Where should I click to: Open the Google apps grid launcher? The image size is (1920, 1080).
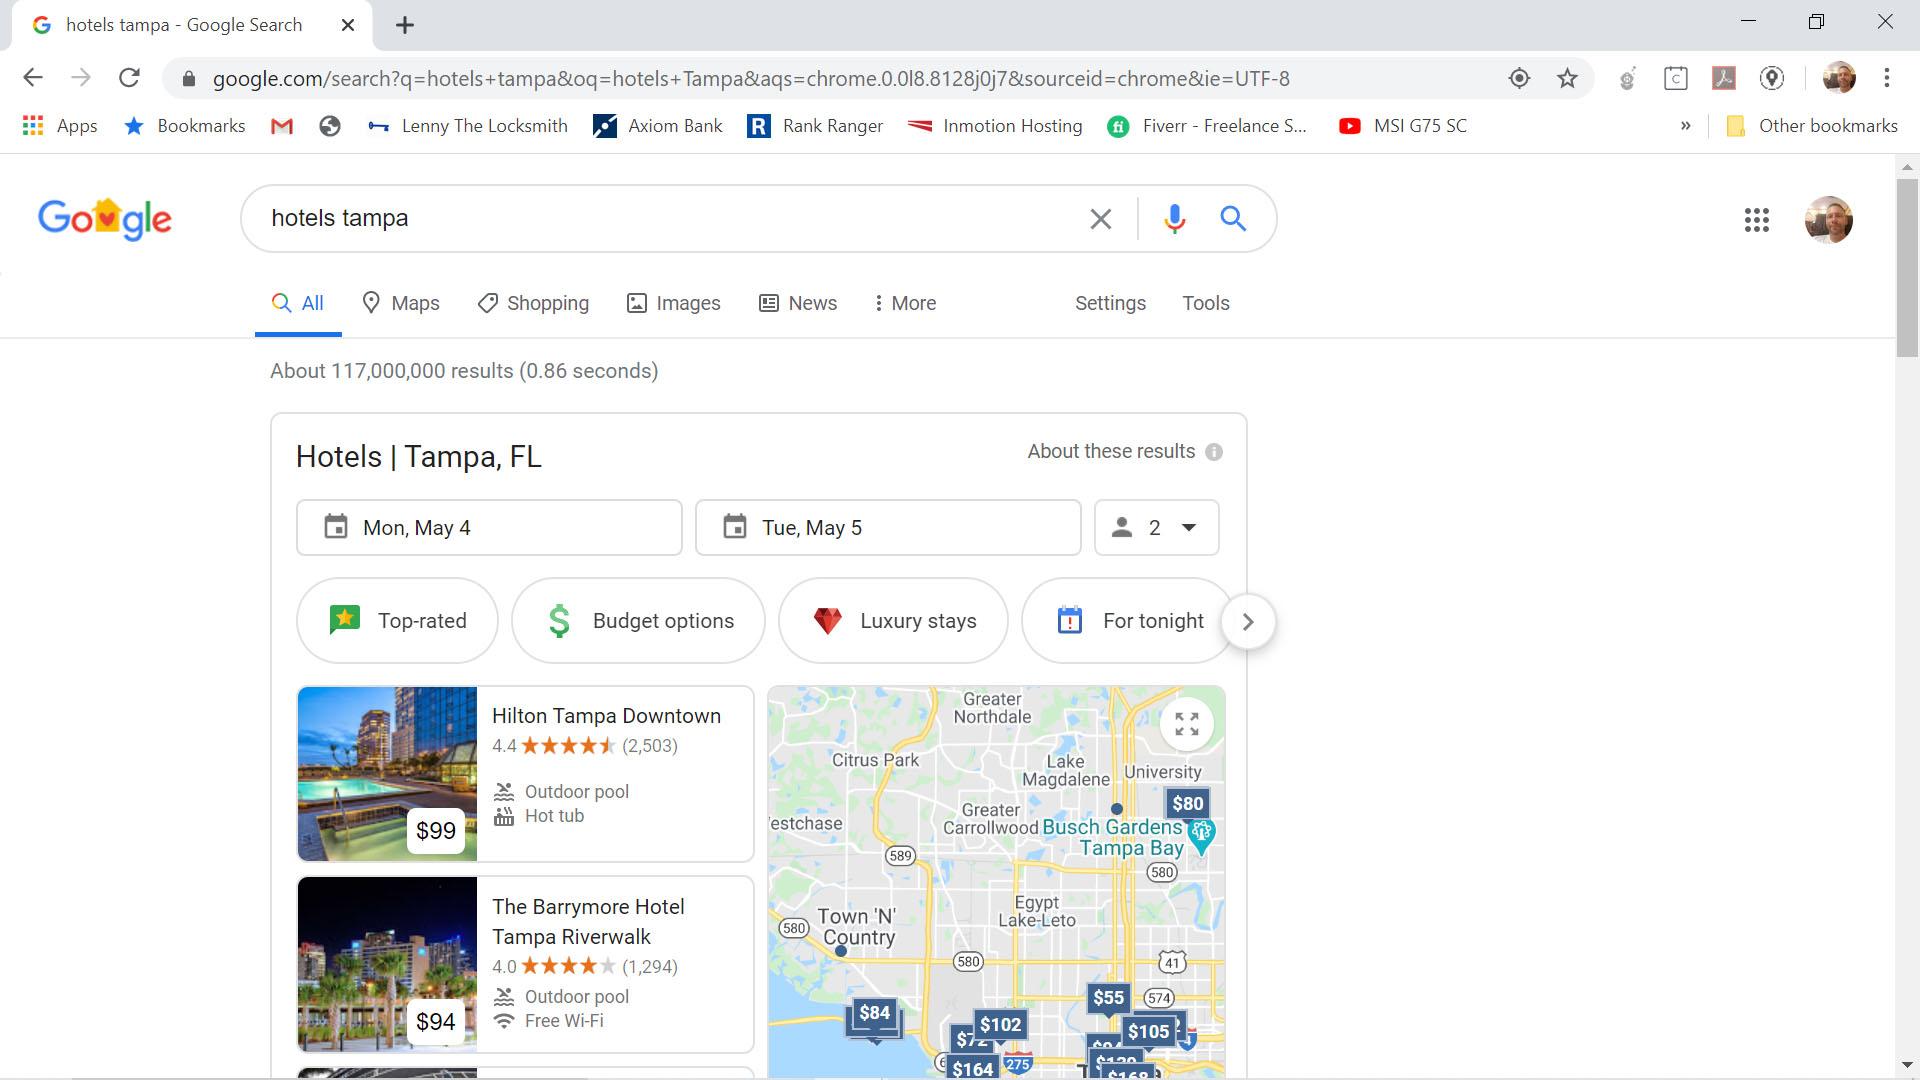tap(1757, 220)
